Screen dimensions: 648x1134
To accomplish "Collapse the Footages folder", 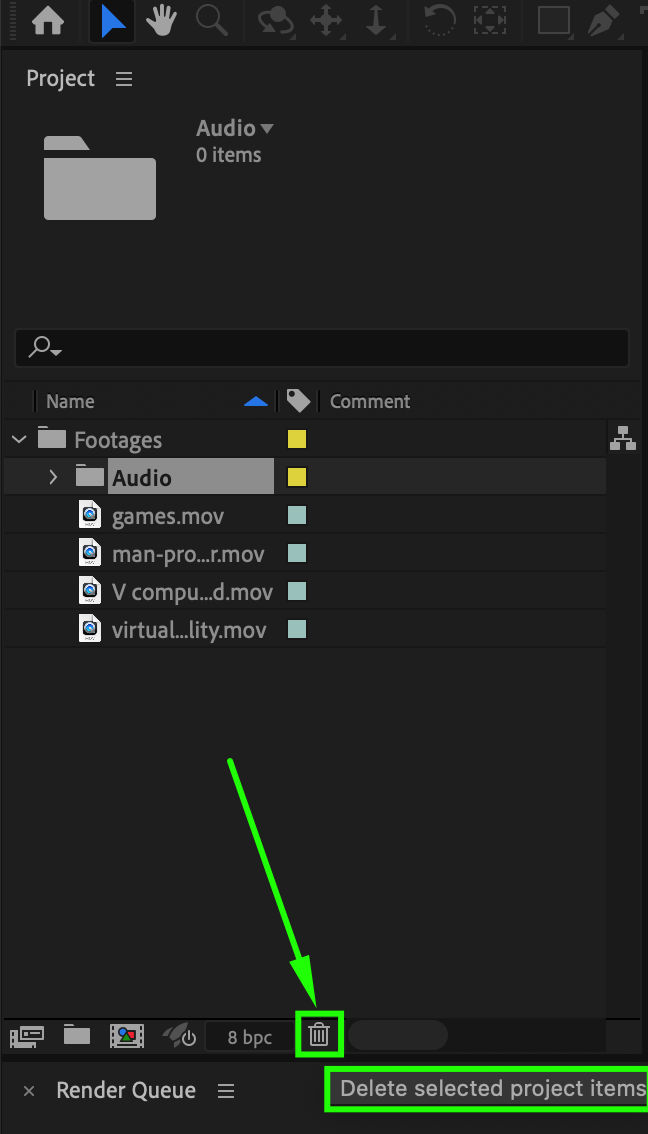I will coord(19,440).
